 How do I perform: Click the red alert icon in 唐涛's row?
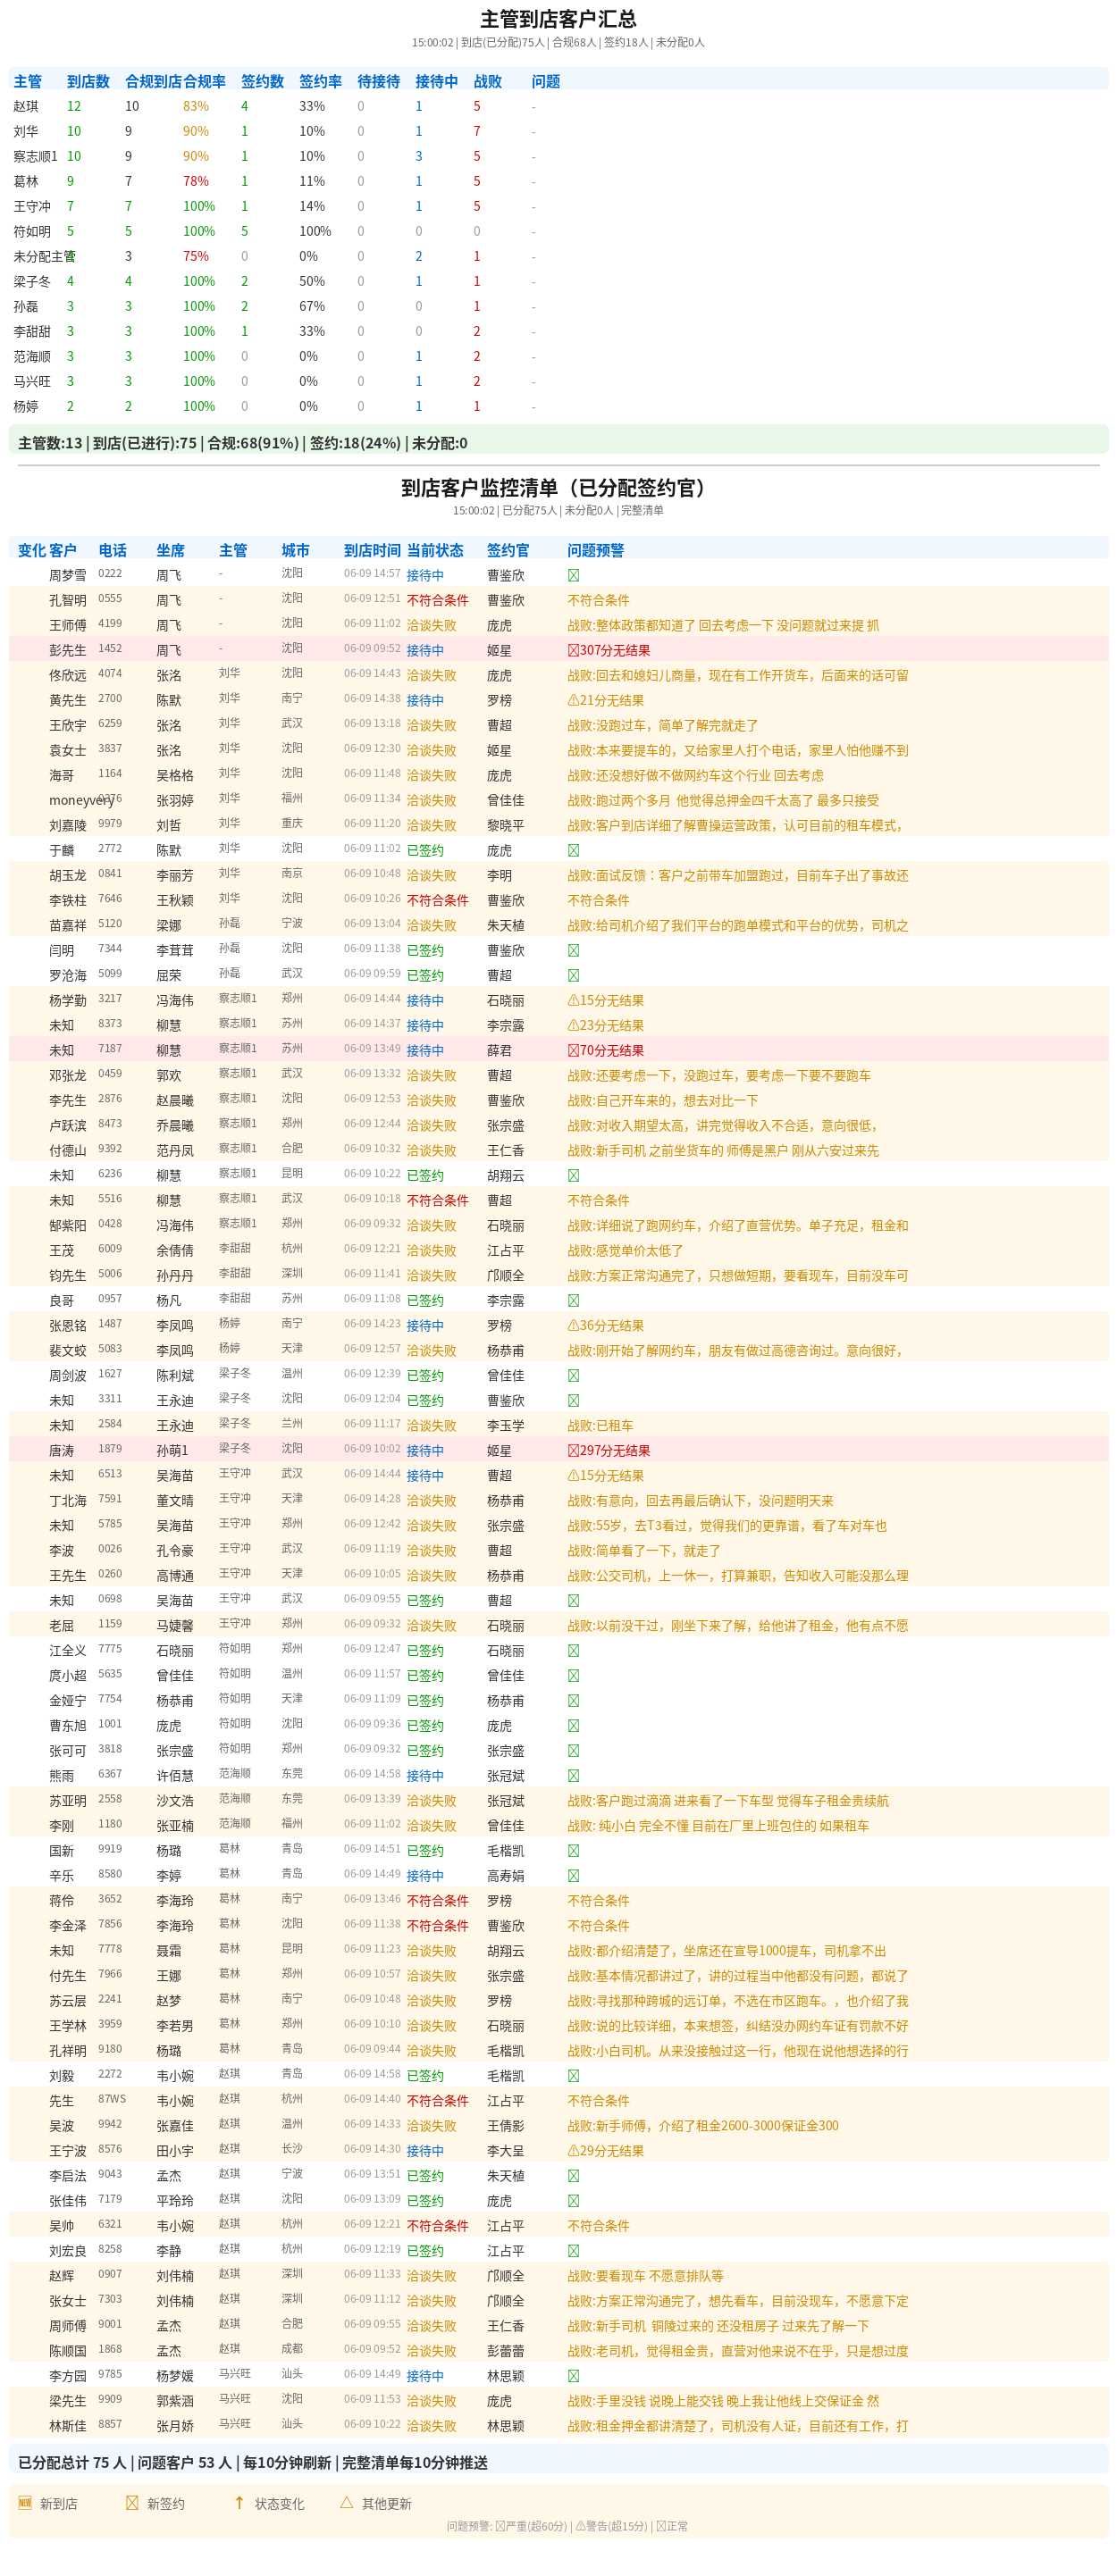click(573, 1450)
